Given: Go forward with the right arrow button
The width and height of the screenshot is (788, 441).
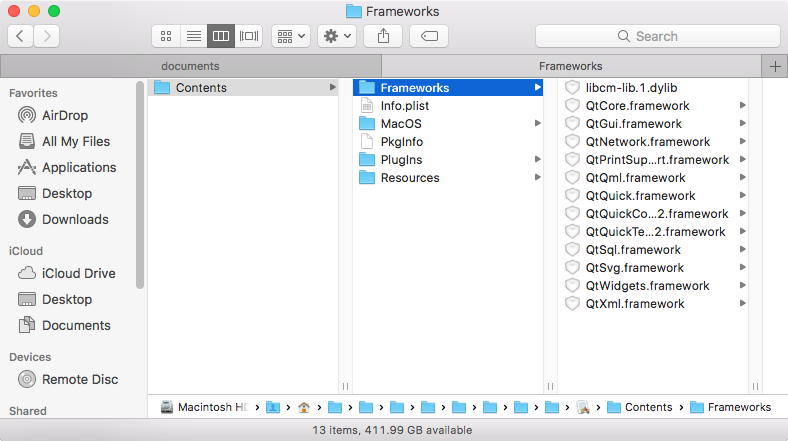Looking at the screenshot, I should 47,36.
